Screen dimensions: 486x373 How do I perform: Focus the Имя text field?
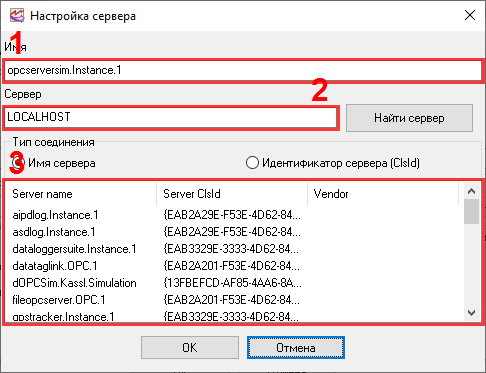click(242, 70)
